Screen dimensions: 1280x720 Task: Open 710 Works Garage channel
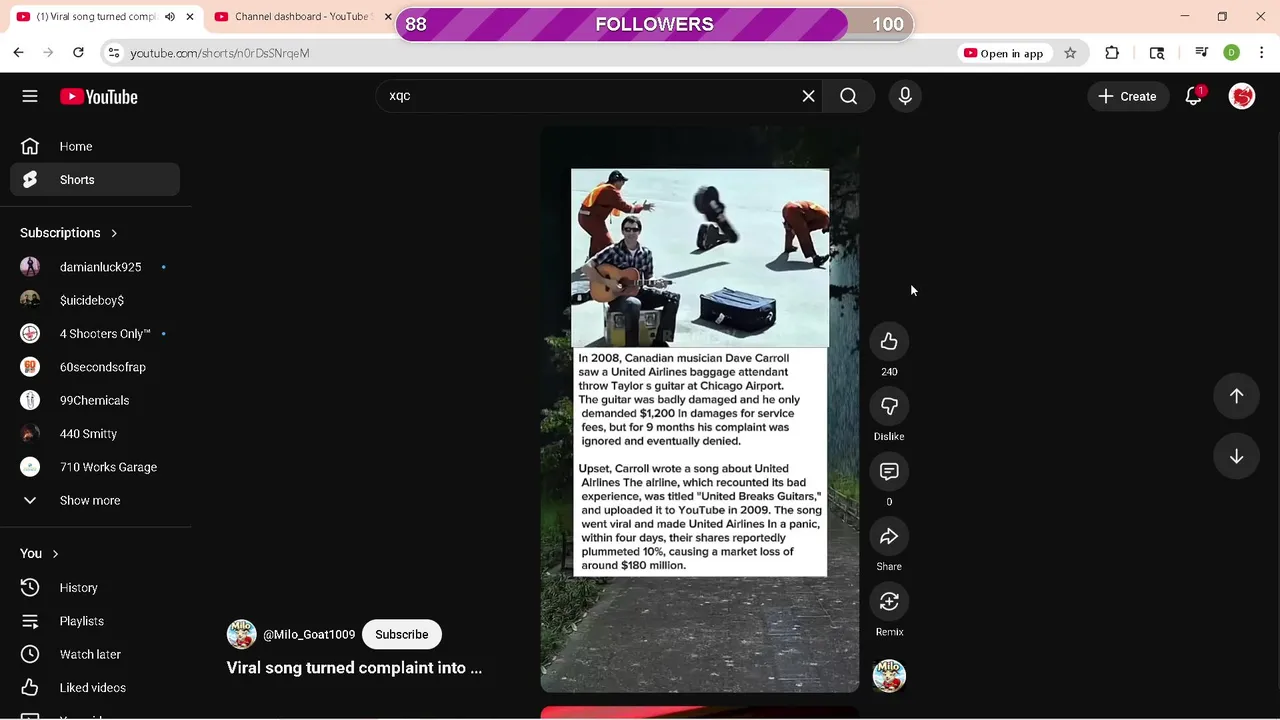tap(95, 467)
